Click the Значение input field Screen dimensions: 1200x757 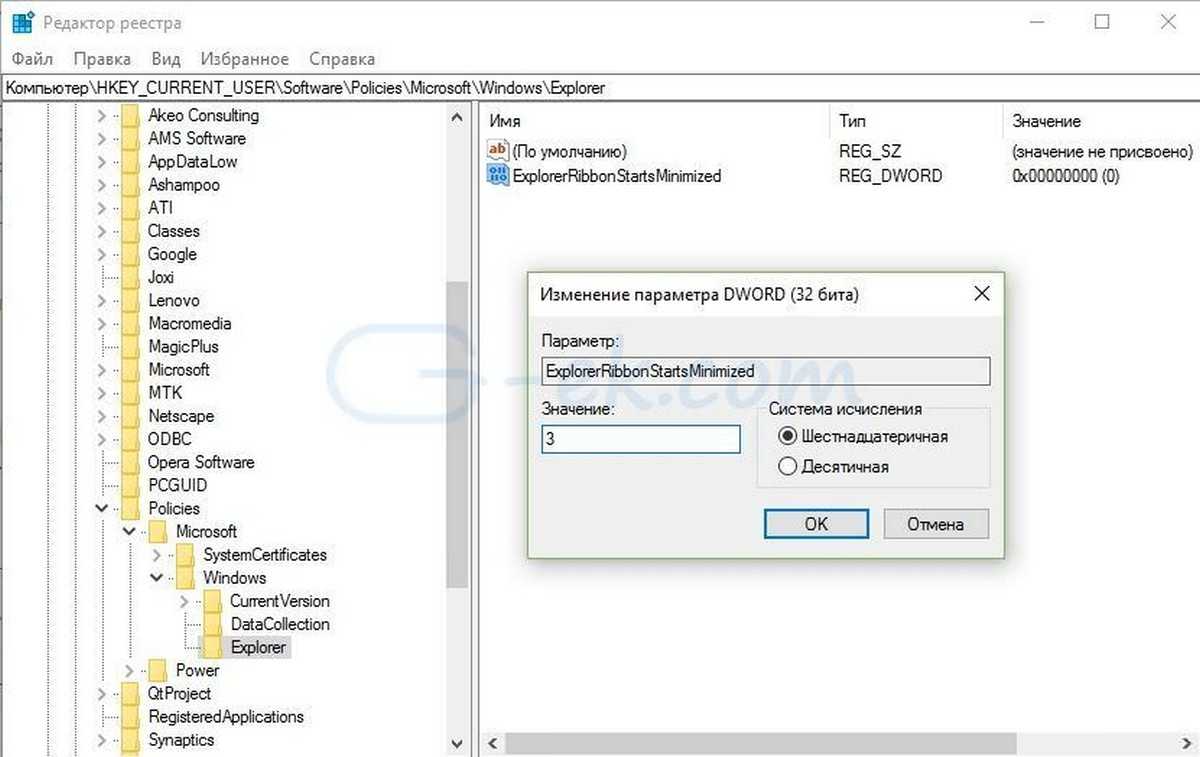(x=641, y=439)
